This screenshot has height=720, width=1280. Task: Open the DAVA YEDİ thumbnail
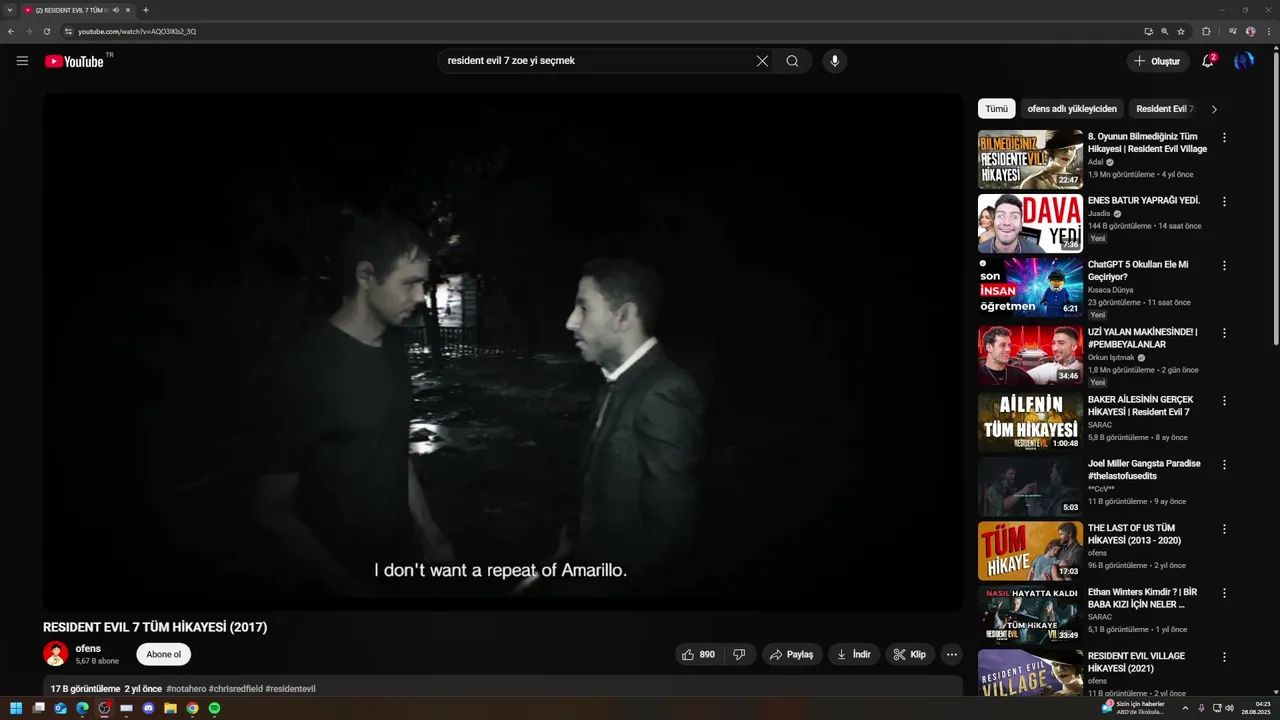point(1030,223)
